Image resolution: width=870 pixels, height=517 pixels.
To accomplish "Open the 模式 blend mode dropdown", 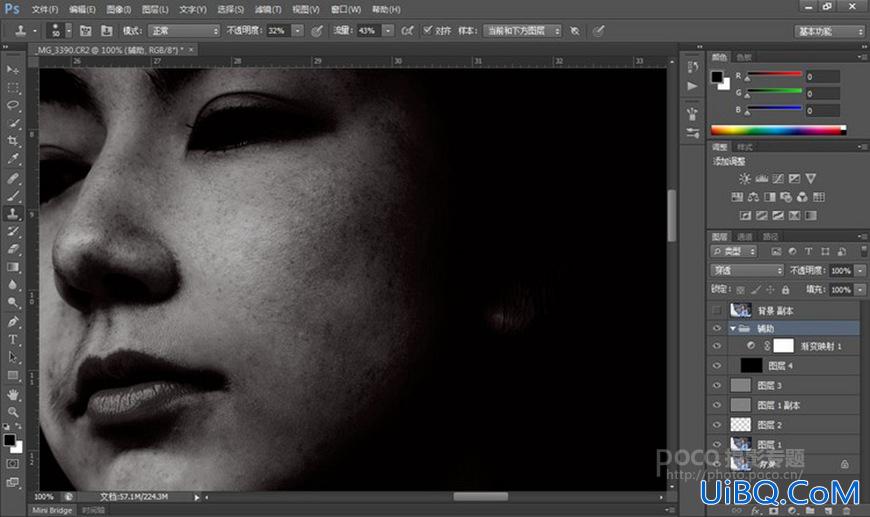I will (x=184, y=31).
